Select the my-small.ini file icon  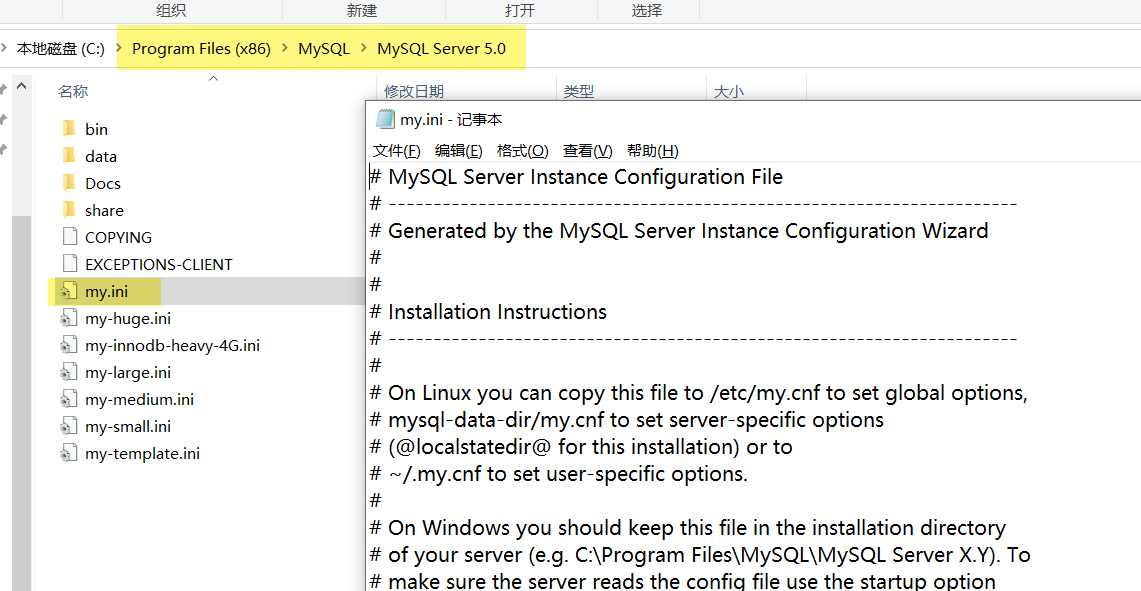(x=70, y=426)
